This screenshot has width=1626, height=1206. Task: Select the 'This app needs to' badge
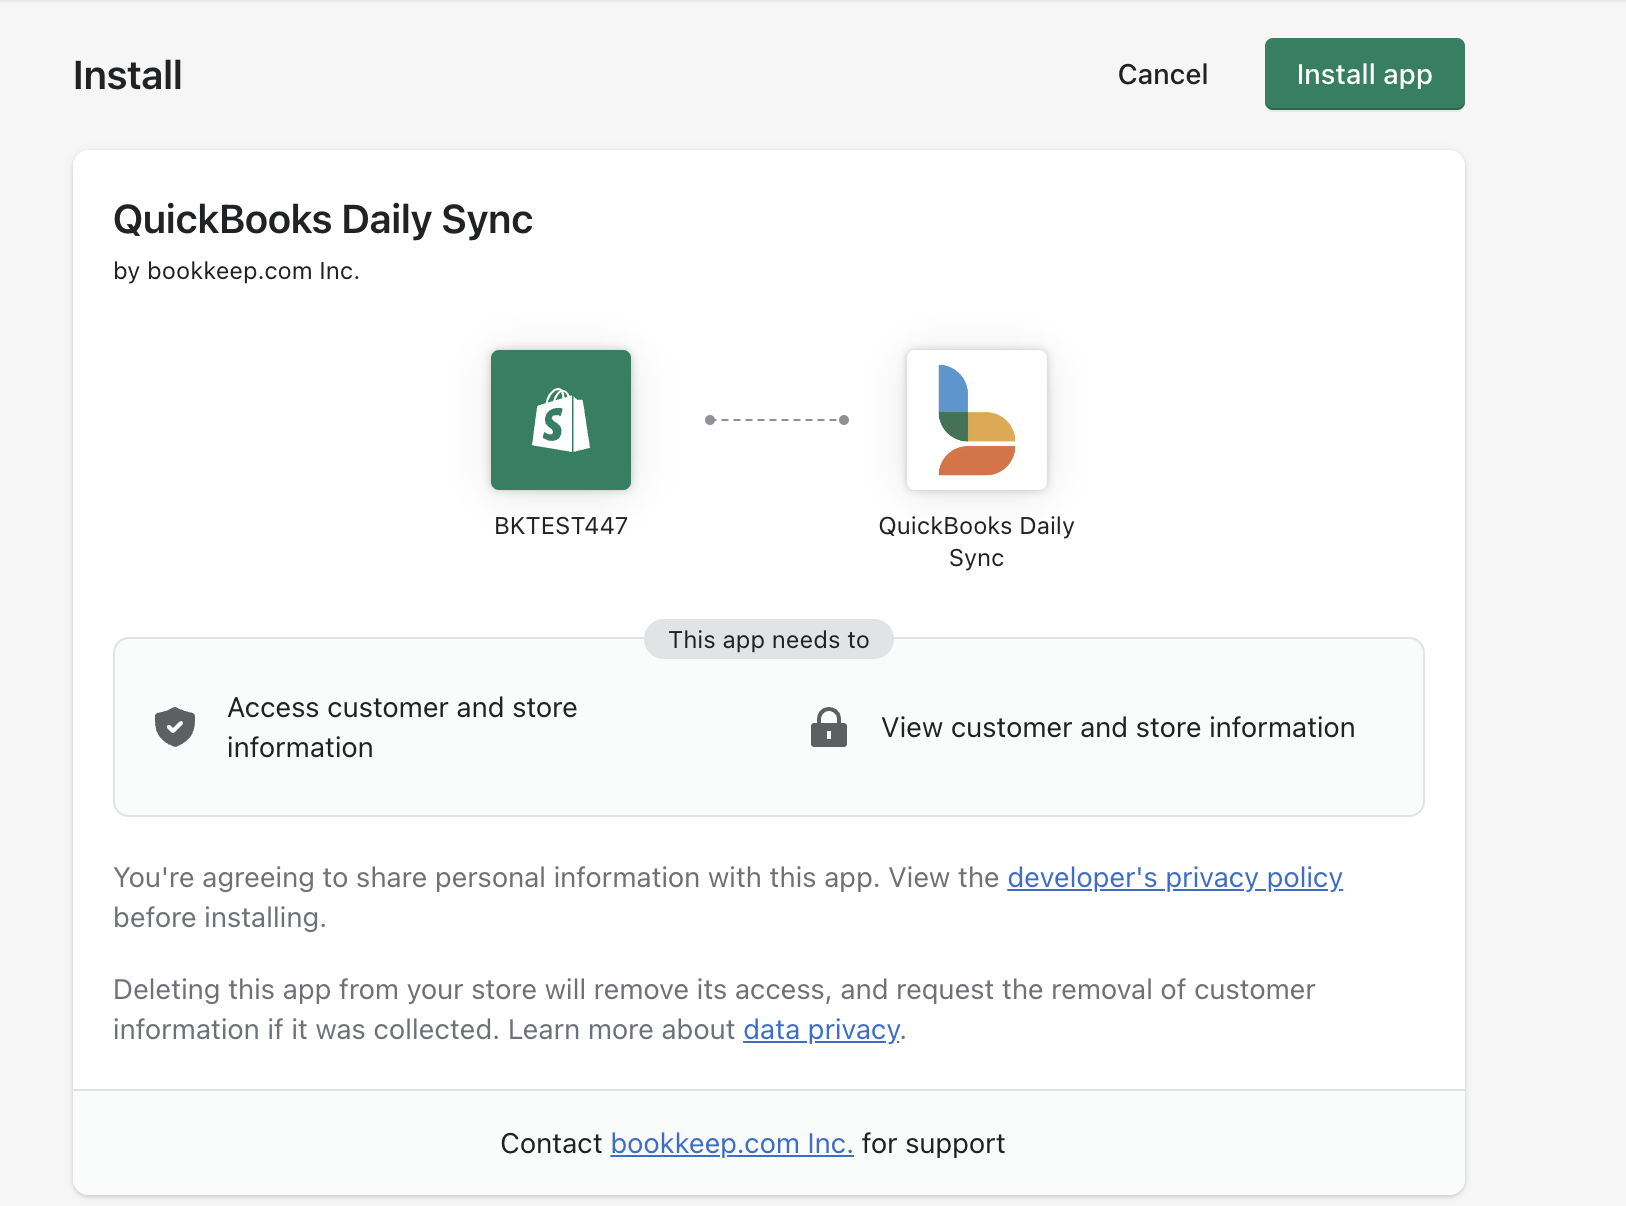coord(769,639)
